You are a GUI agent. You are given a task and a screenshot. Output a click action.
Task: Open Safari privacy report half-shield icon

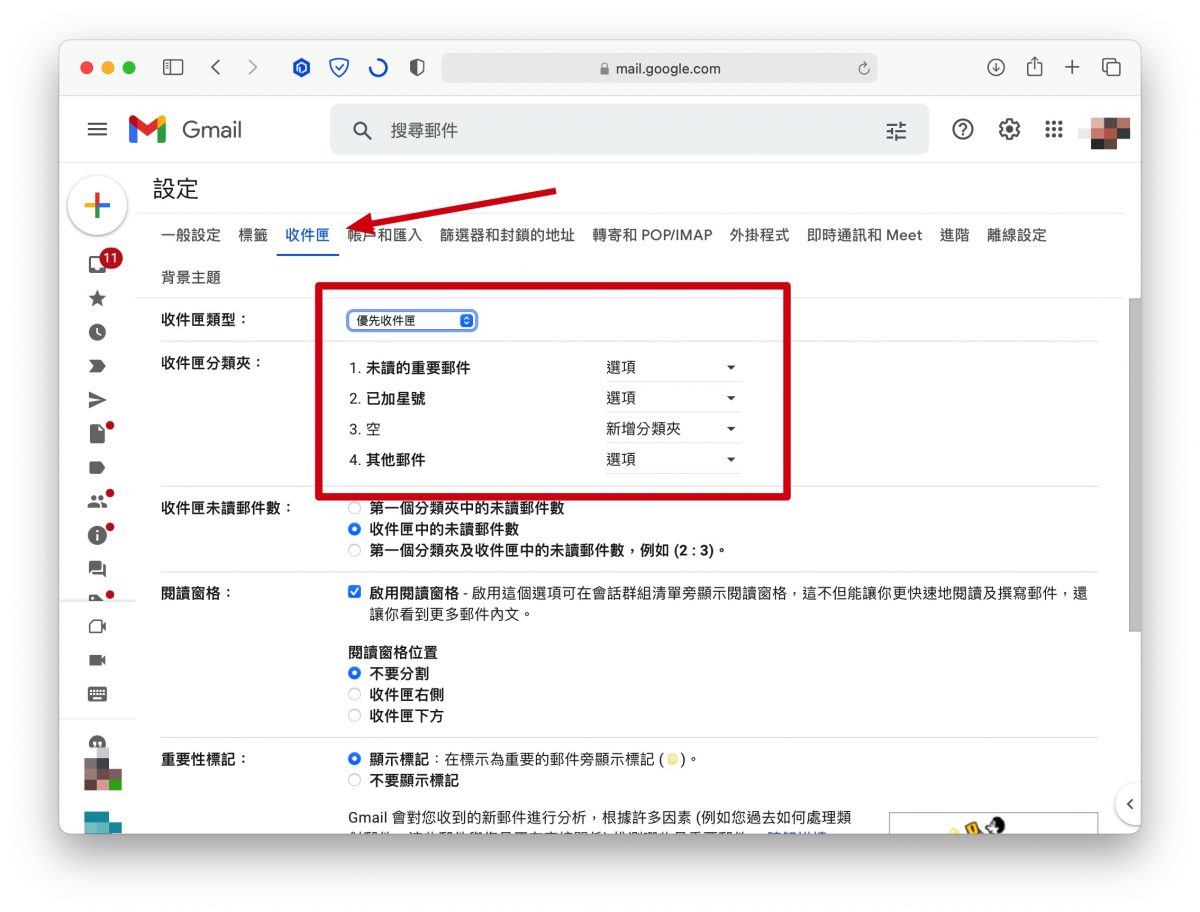(417, 68)
